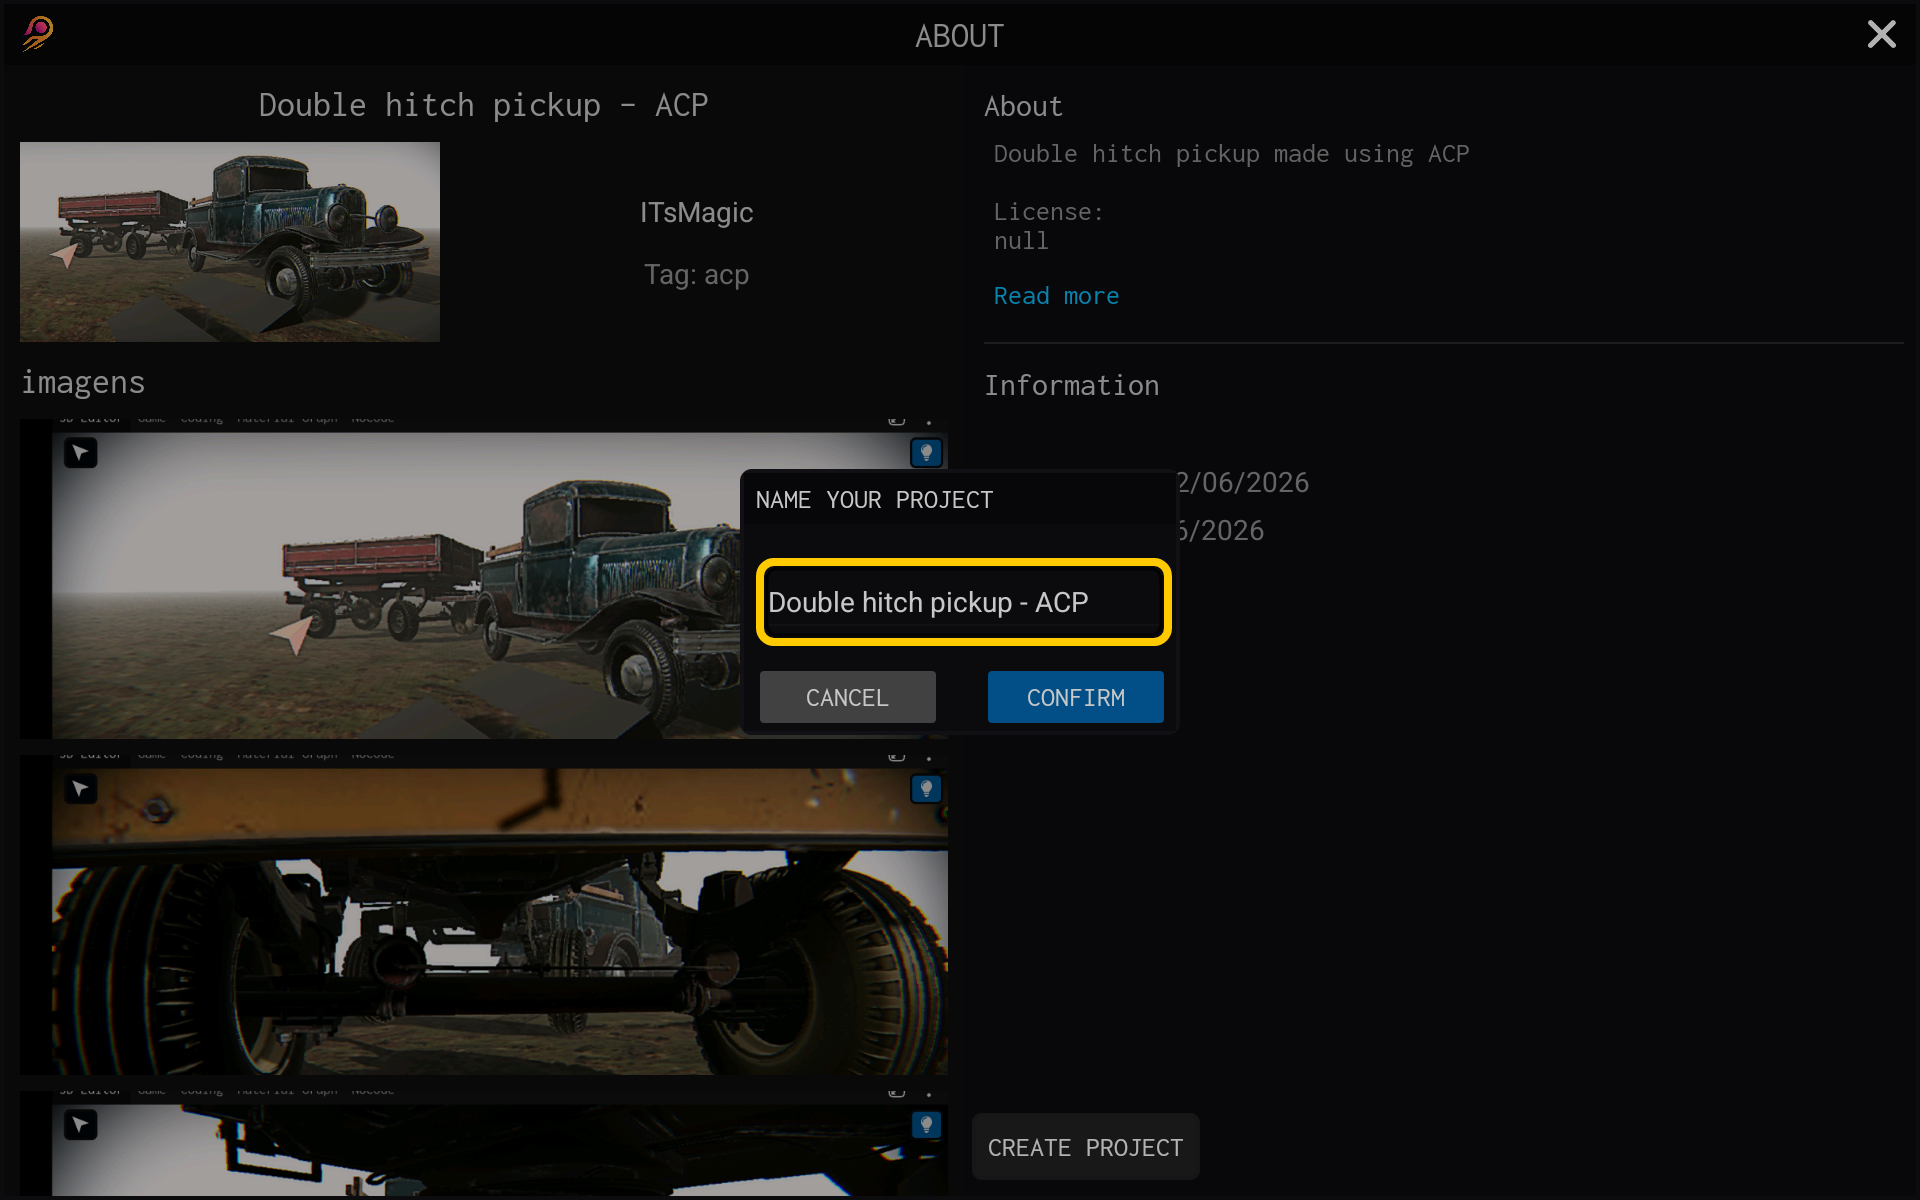Click the 'ABOUT' header title

(x=959, y=36)
